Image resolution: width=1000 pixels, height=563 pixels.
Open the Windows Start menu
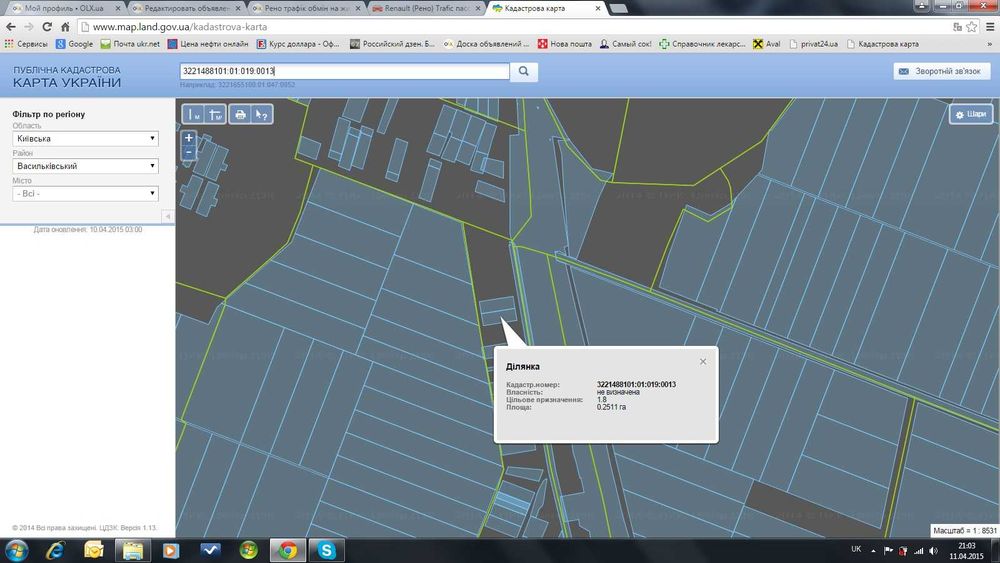coord(17,550)
